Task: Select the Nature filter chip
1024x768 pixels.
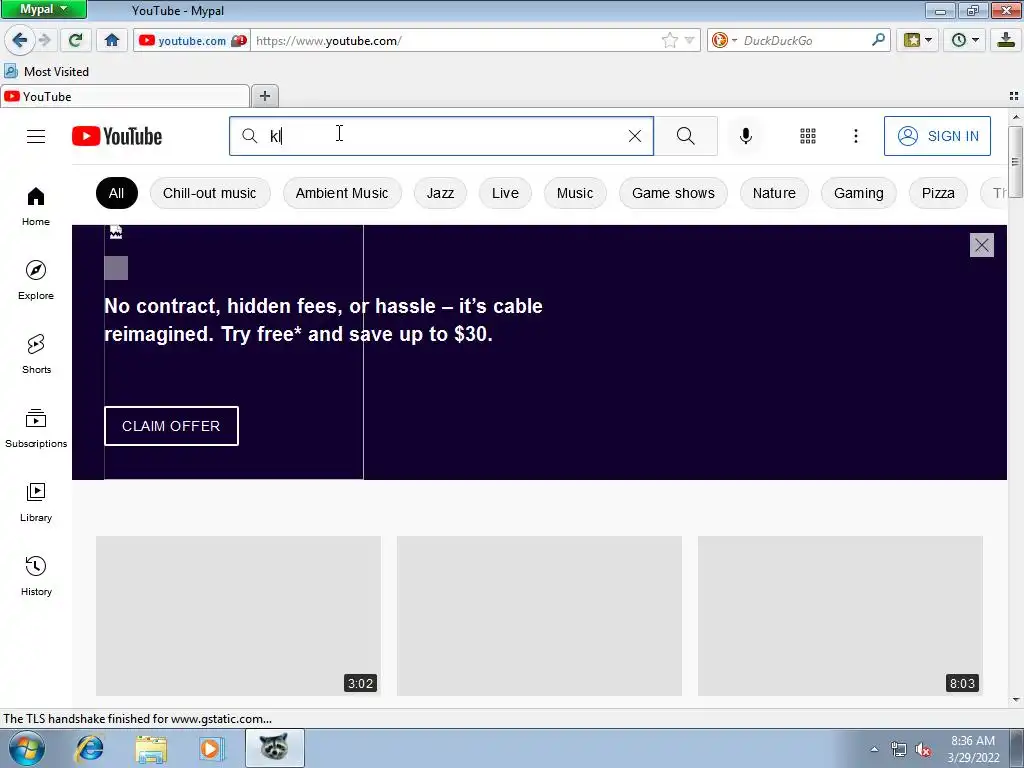Action: 774,193
